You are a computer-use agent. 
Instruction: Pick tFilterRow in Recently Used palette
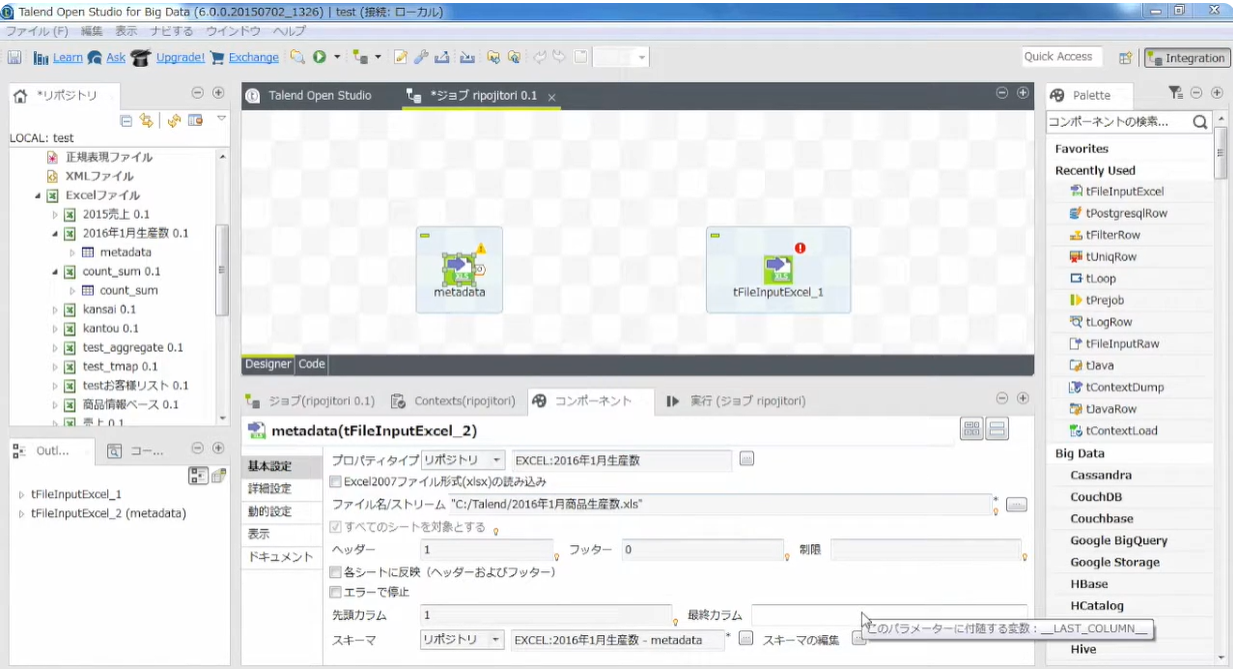click(x=1113, y=235)
